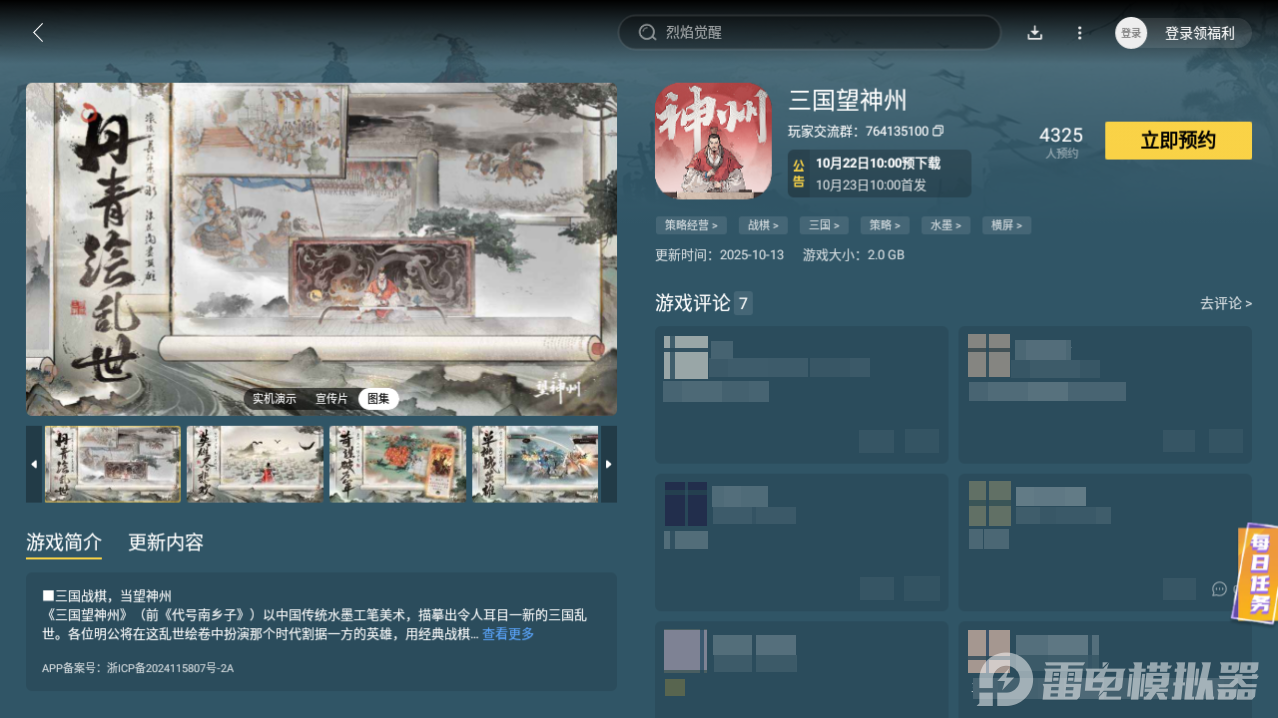Click the 登录 avatar icon at top right
1278x718 pixels.
(1130, 32)
